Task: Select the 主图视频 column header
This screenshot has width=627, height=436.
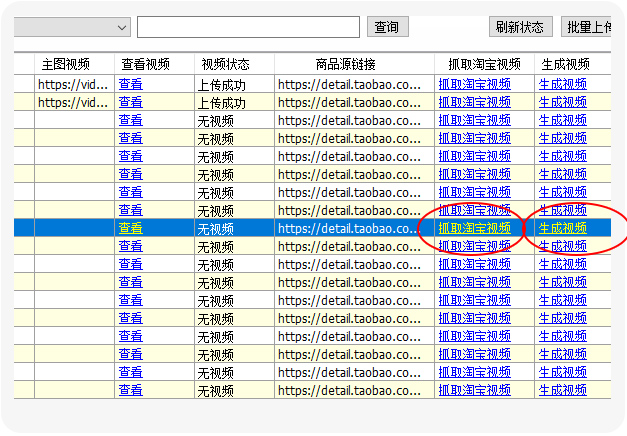Action: (66, 64)
